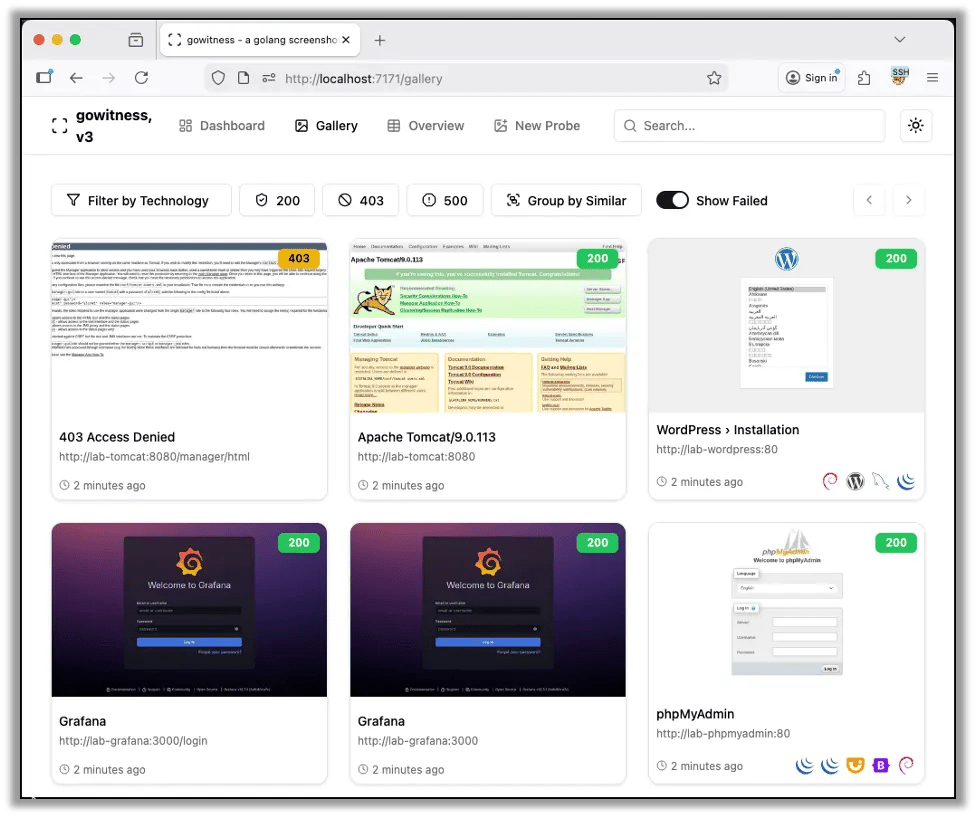
Task: Click the browser back arrow
Action: coord(76,78)
